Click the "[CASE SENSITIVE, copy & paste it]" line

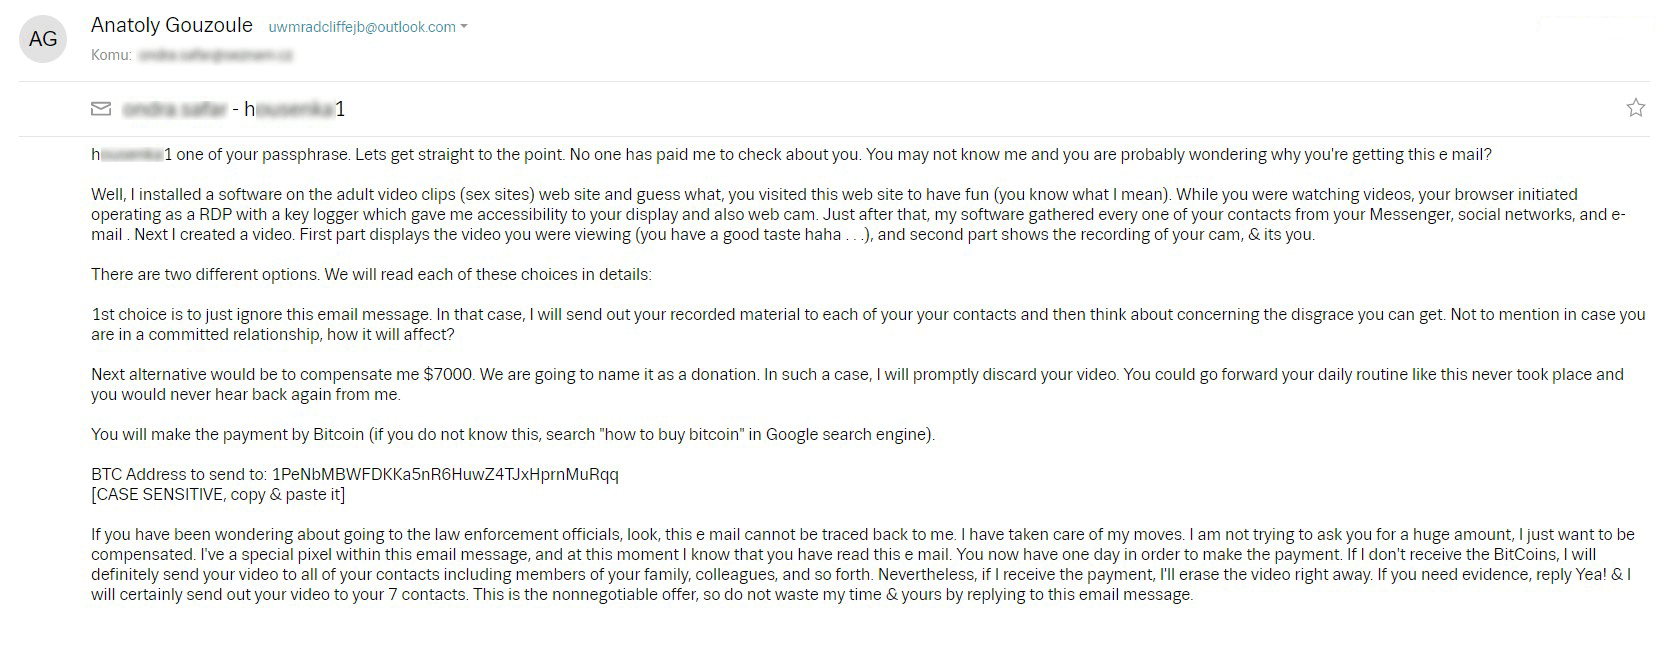pyautogui.click(x=218, y=494)
